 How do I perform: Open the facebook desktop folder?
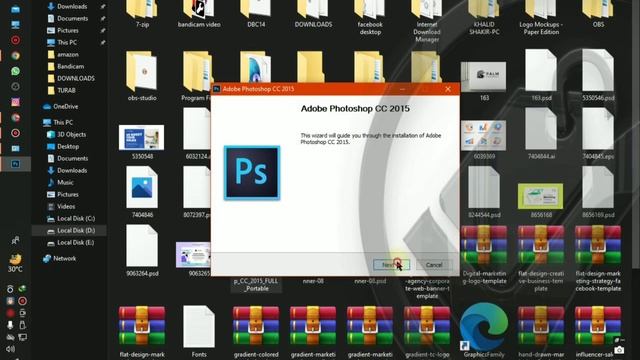[x=370, y=18]
